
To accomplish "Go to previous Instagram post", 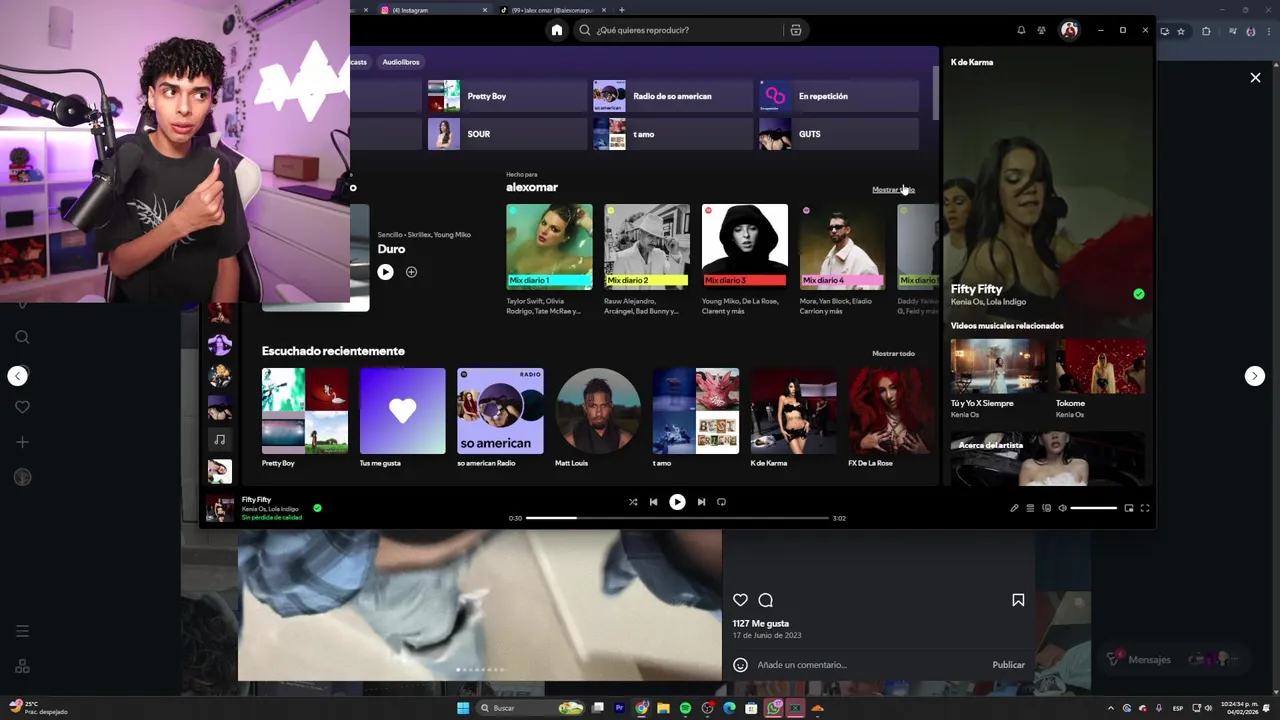I will pos(18,376).
